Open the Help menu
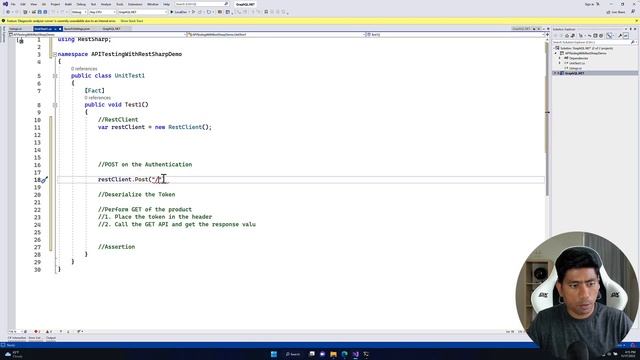 [167, 4]
